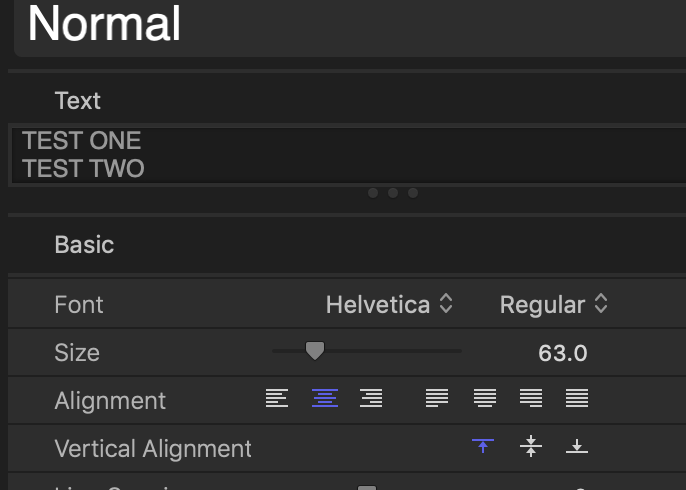Align text to the right
The image size is (686, 490).
click(x=372, y=399)
